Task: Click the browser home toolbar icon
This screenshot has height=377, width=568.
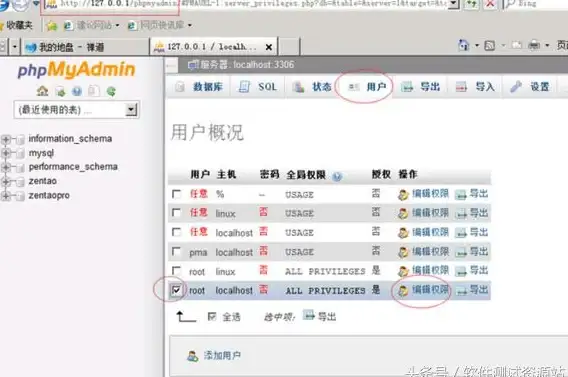Action: [x=464, y=45]
